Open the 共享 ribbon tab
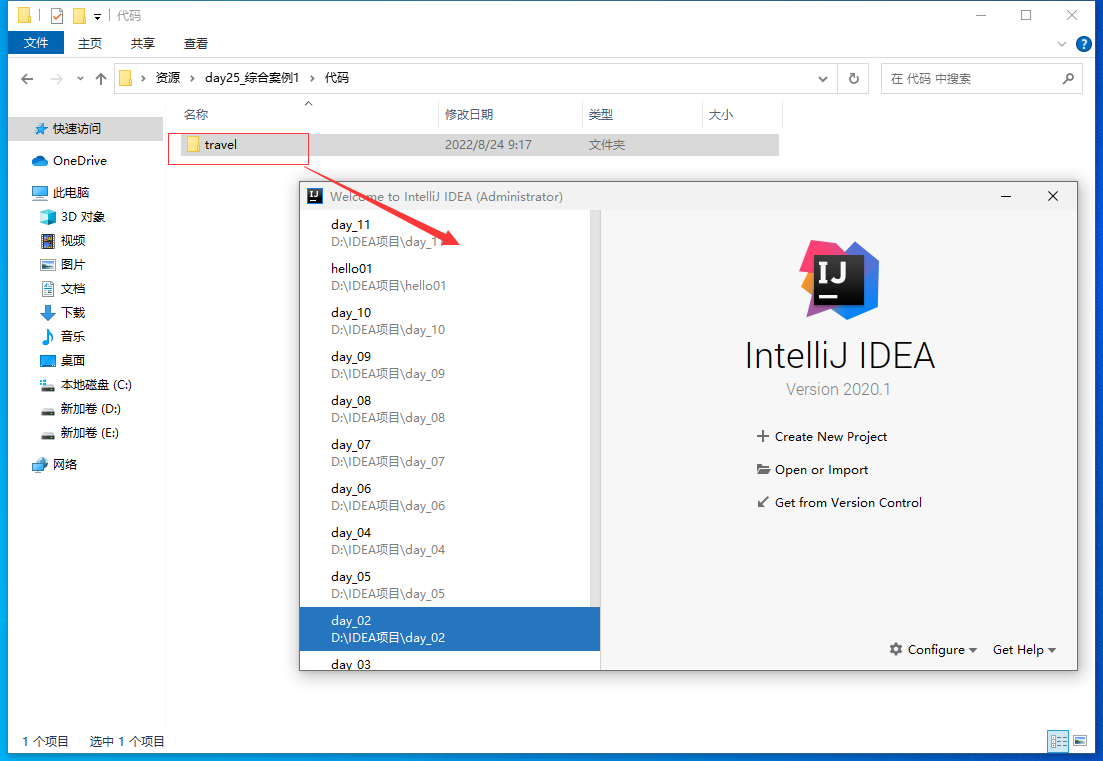Viewport: 1103px width, 761px height. [x=142, y=43]
